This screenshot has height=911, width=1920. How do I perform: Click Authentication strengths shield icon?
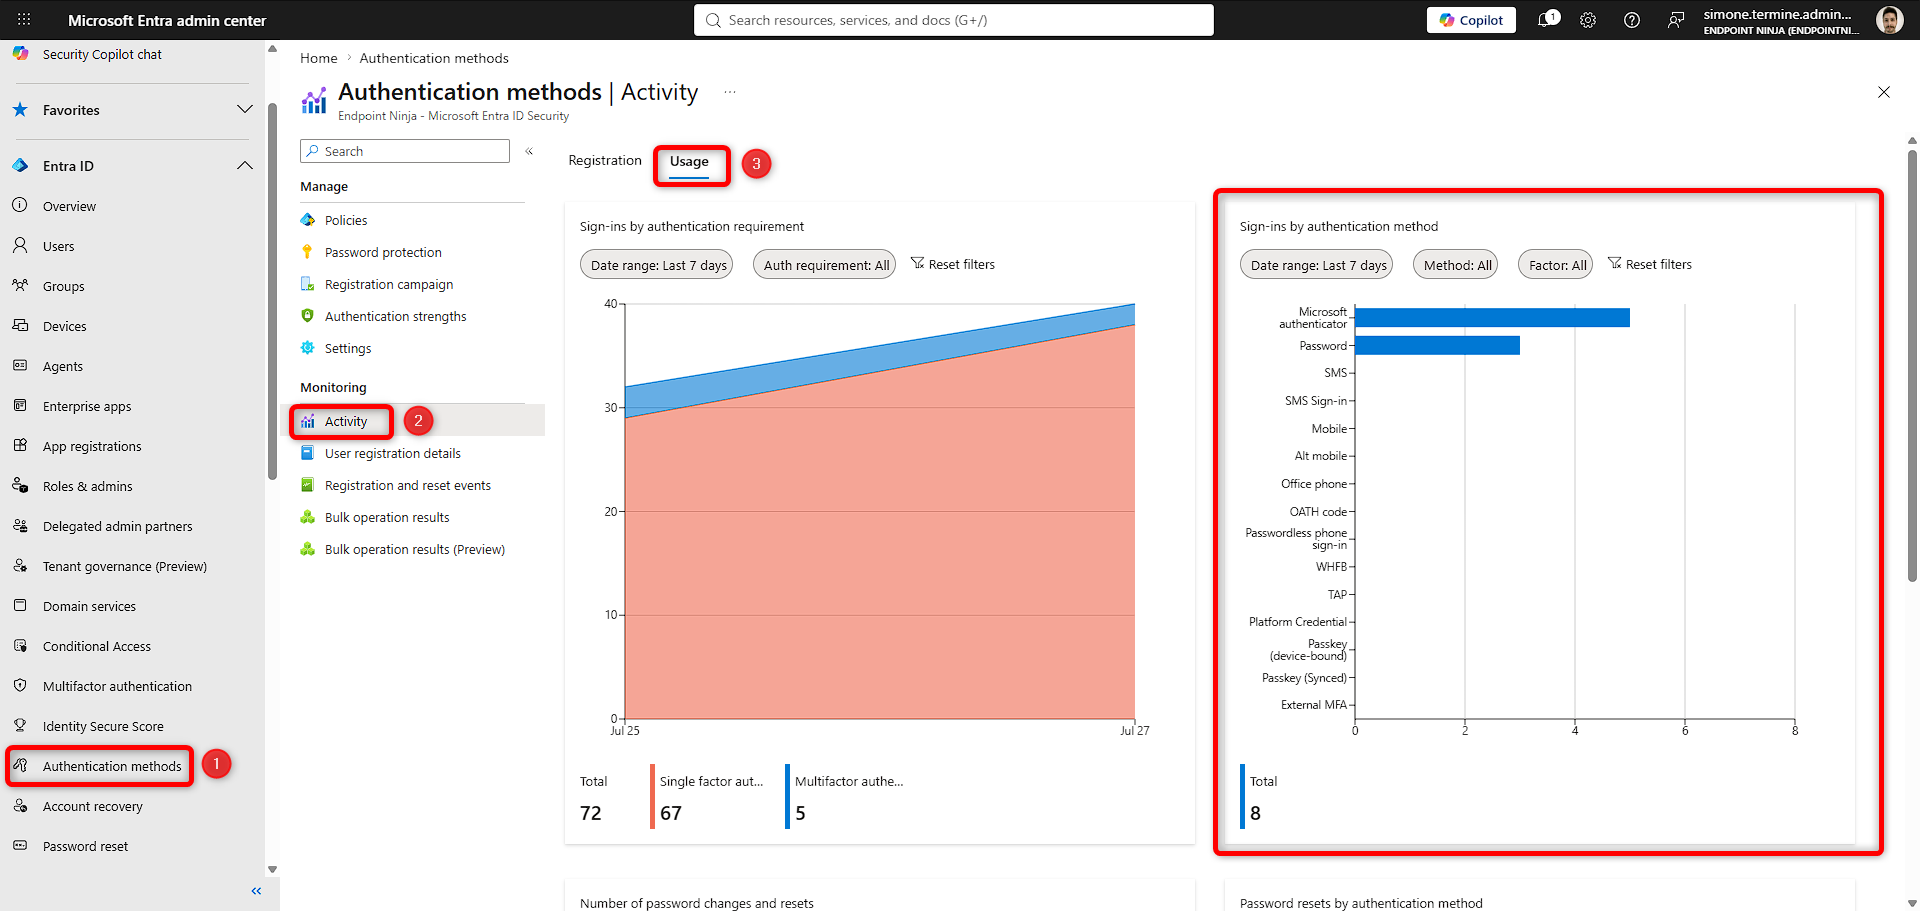tap(308, 316)
